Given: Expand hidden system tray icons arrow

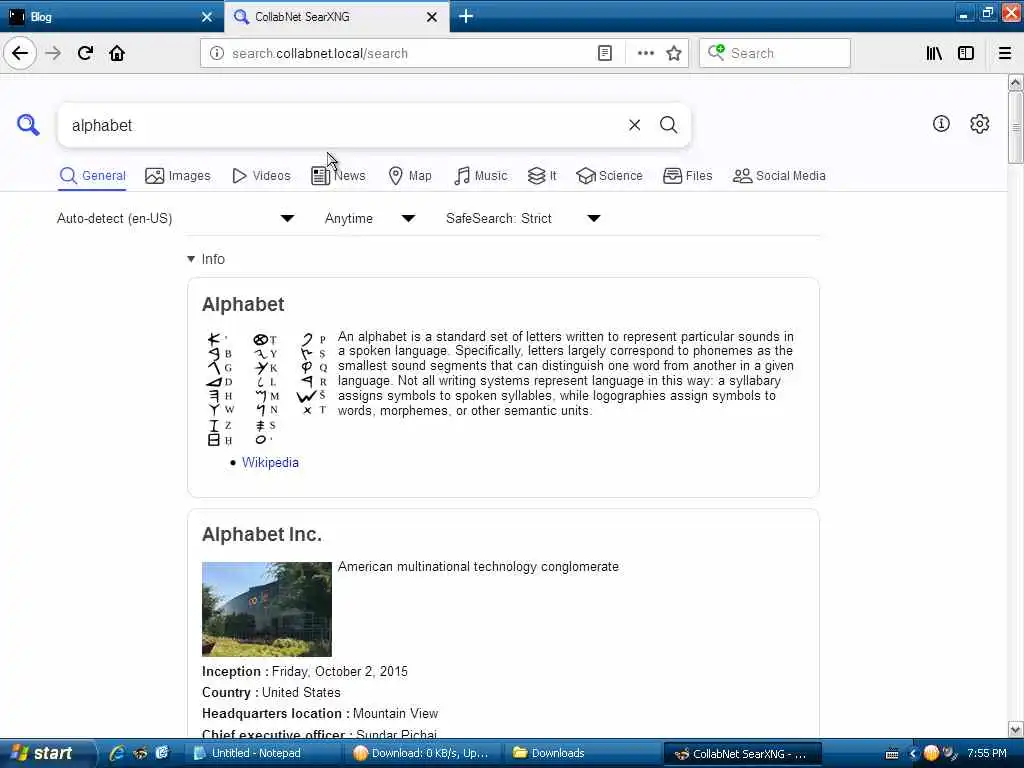Looking at the screenshot, I should [x=913, y=753].
